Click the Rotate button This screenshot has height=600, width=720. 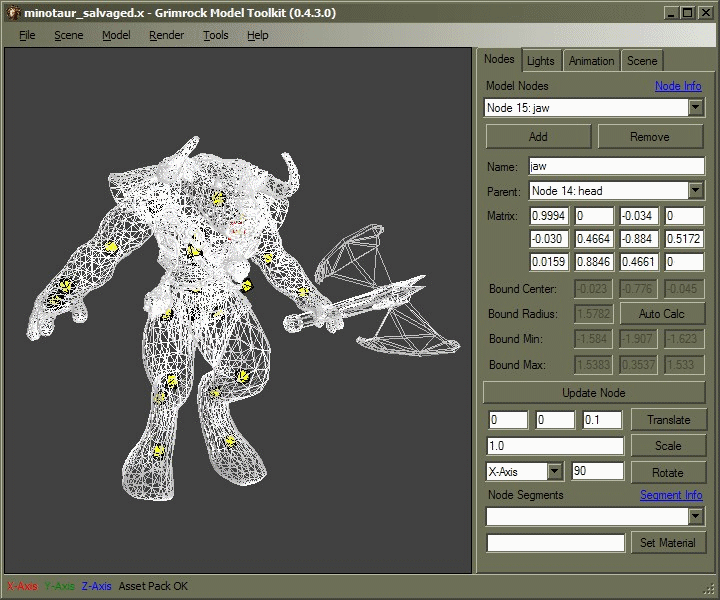click(669, 472)
